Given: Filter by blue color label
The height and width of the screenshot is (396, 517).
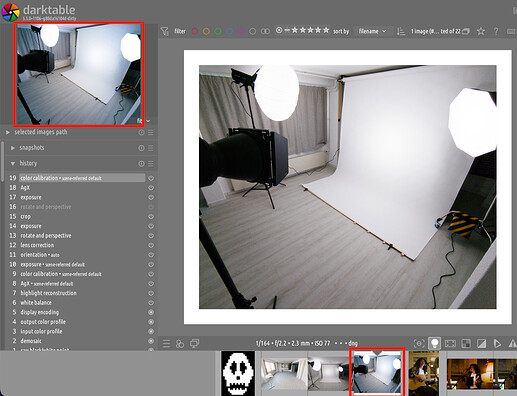Looking at the screenshot, I should pyautogui.click(x=229, y=31).
